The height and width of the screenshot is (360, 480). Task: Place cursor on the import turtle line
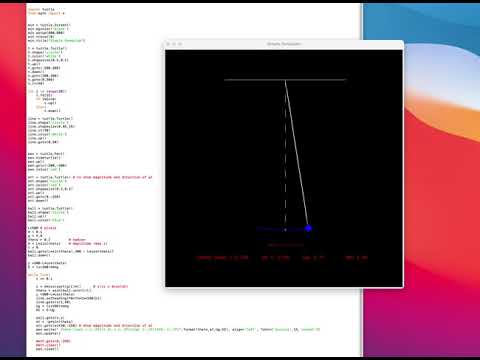point(41,9)
